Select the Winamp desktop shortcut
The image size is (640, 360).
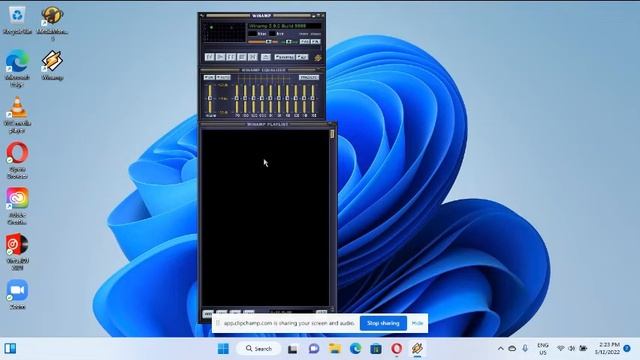(52, 65)
